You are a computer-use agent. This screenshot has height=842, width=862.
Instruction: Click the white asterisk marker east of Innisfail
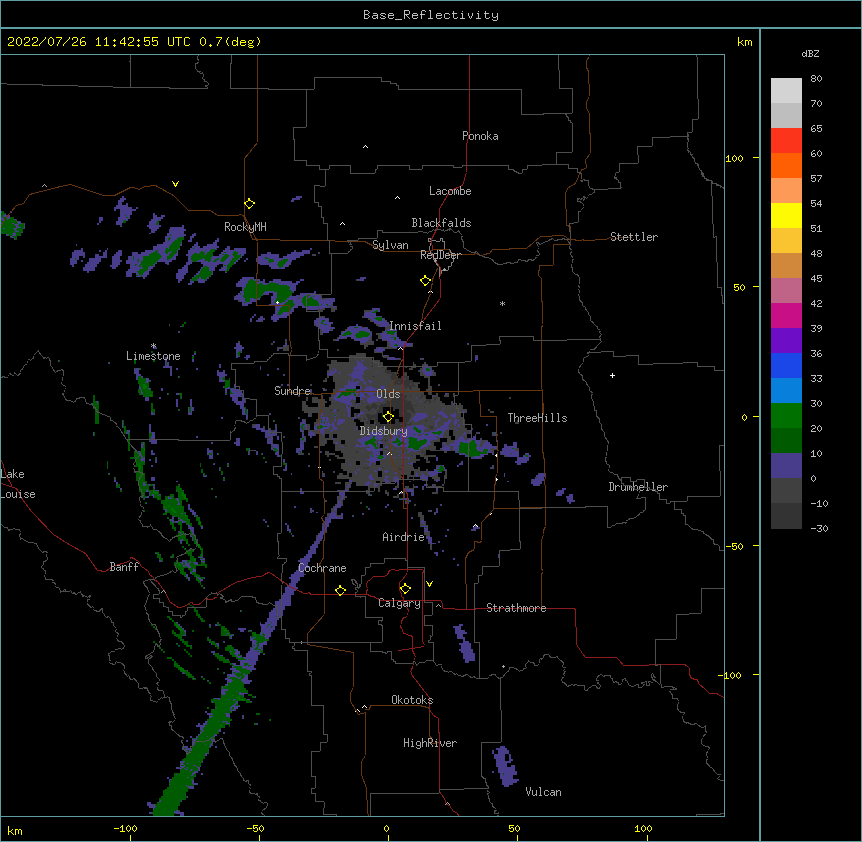[x=502, y=303]
